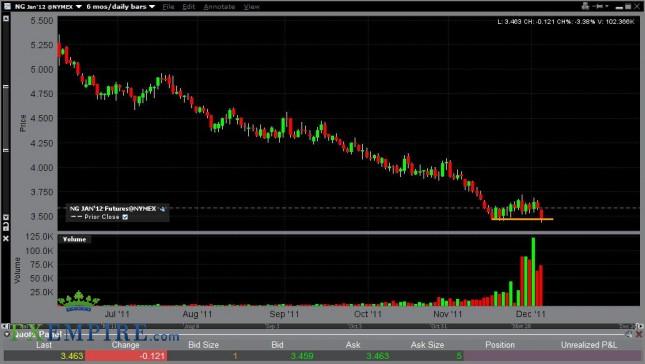Image resolution: width=645 pixels, height=364 pixels.
Task: Open the small arrow beside the pin icon
Action: click(x=607, y=6)
